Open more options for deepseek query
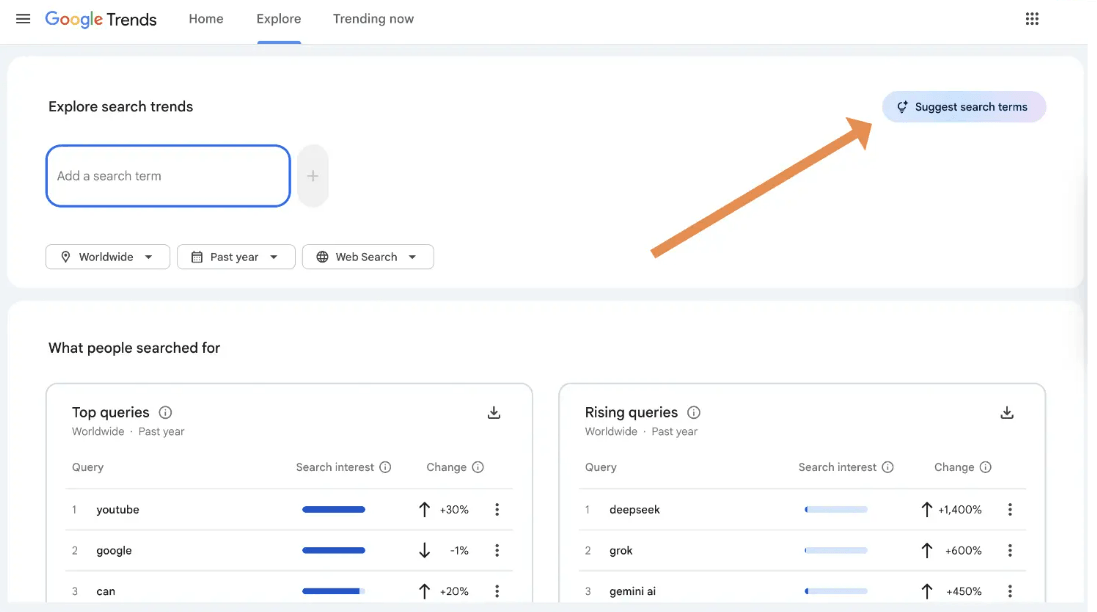Screen dimensions: 1097x612 click(x=1010, y=509)
